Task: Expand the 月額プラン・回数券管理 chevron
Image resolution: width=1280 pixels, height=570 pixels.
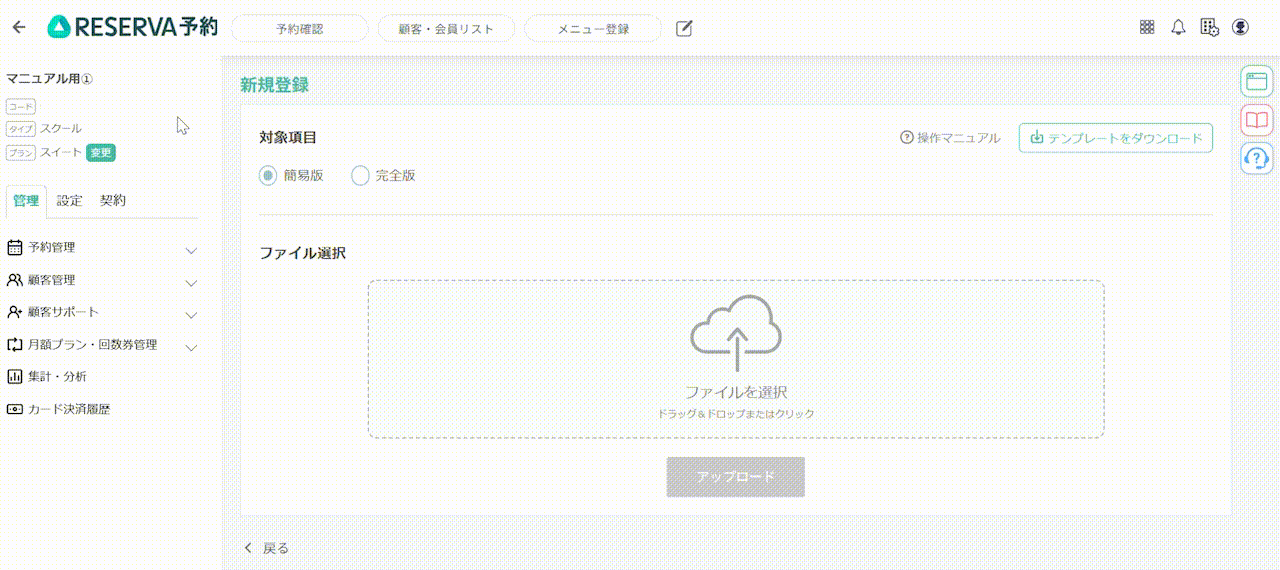Action: (x=191, y=347)
